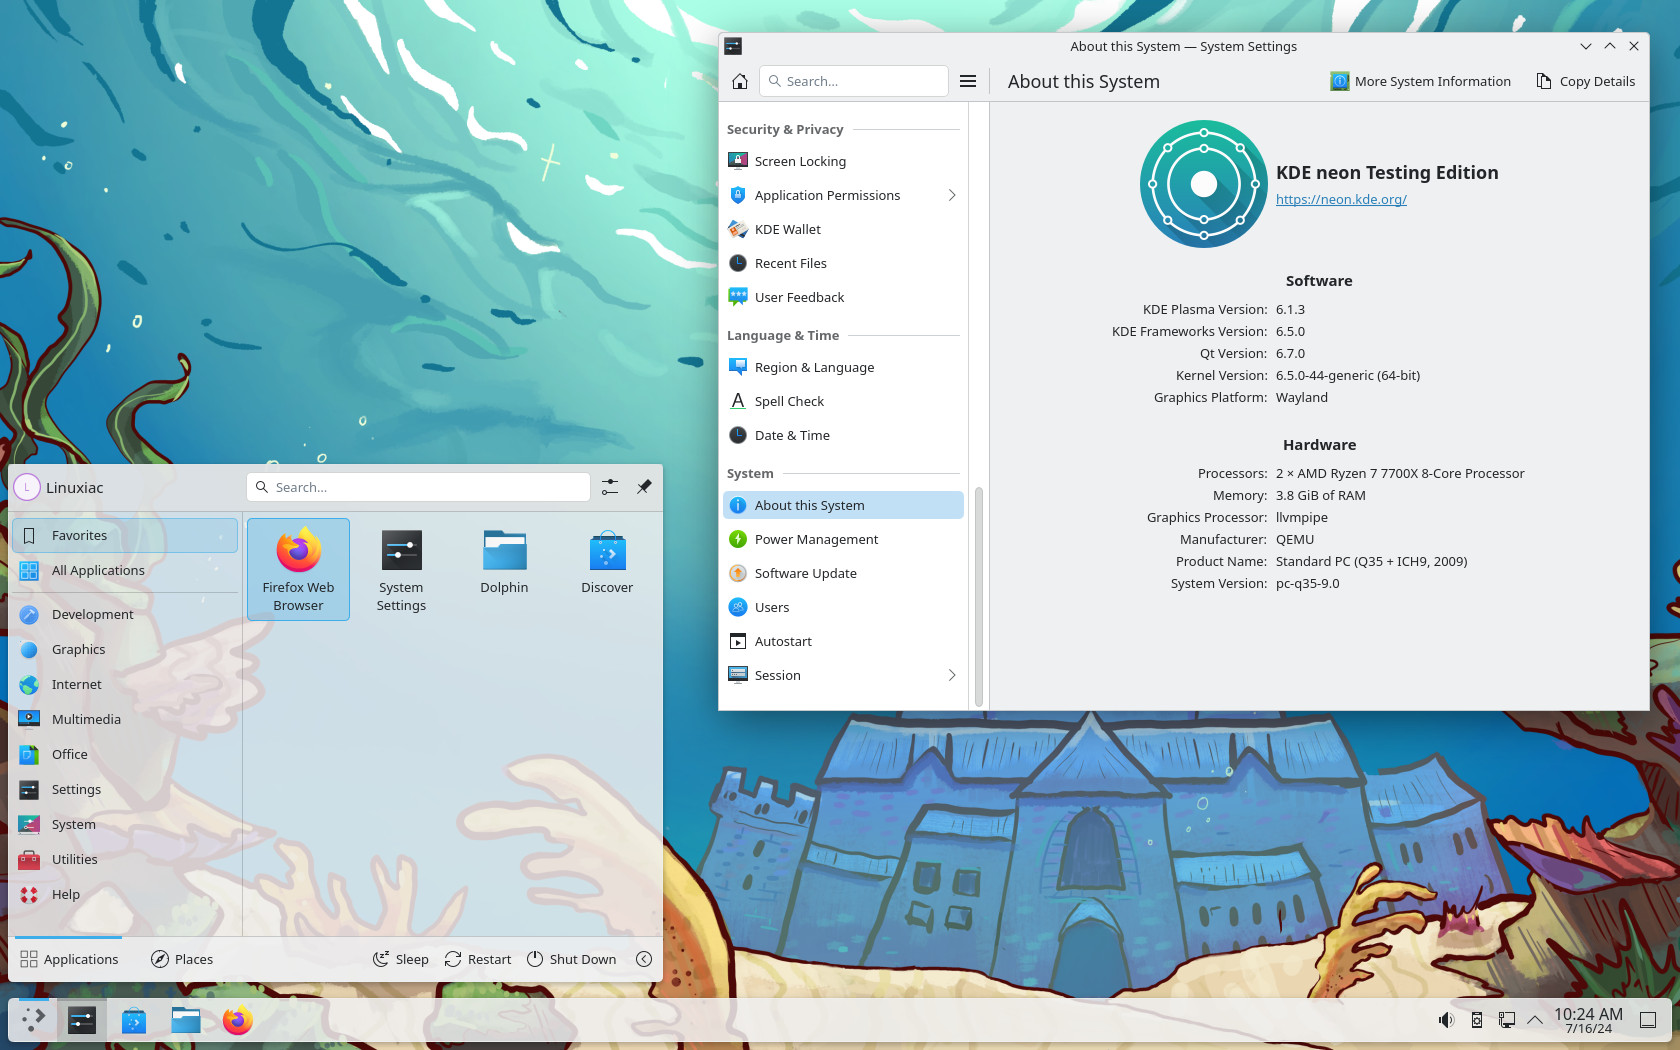
Task: Open System category in launcher
Action: [x=125, y=824]
